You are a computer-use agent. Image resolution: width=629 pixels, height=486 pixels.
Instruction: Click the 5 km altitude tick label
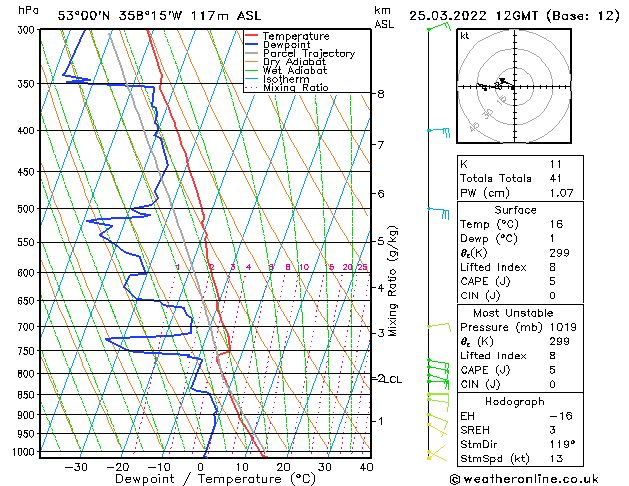381,241
